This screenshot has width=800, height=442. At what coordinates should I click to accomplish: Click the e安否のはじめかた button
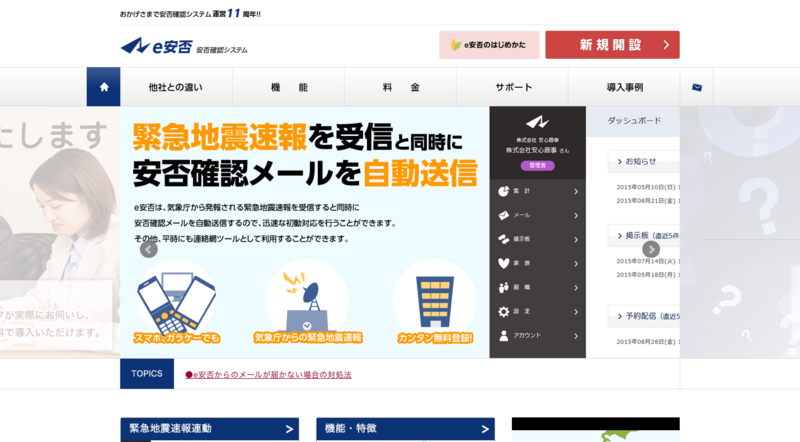click(x=489, y=45)
